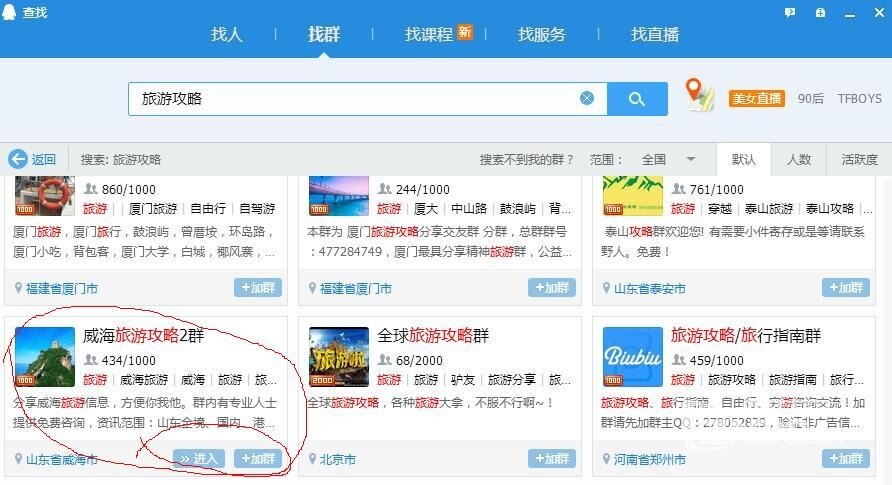Open the 威海旅游攻略2群 group avatar

45,357
